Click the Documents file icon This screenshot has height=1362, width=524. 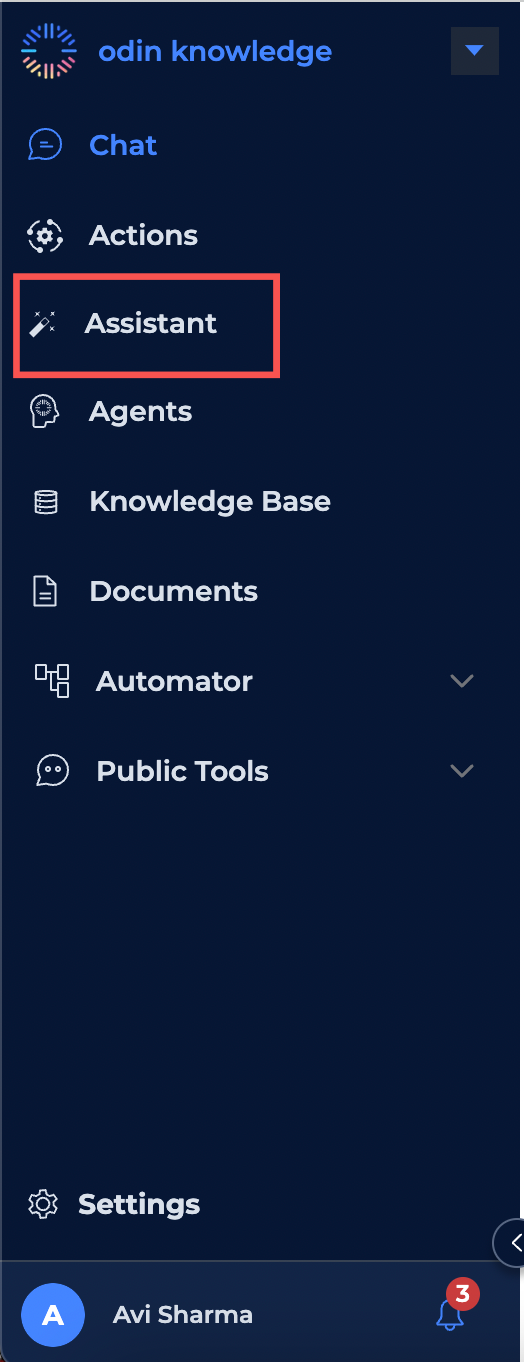(46, 592)
